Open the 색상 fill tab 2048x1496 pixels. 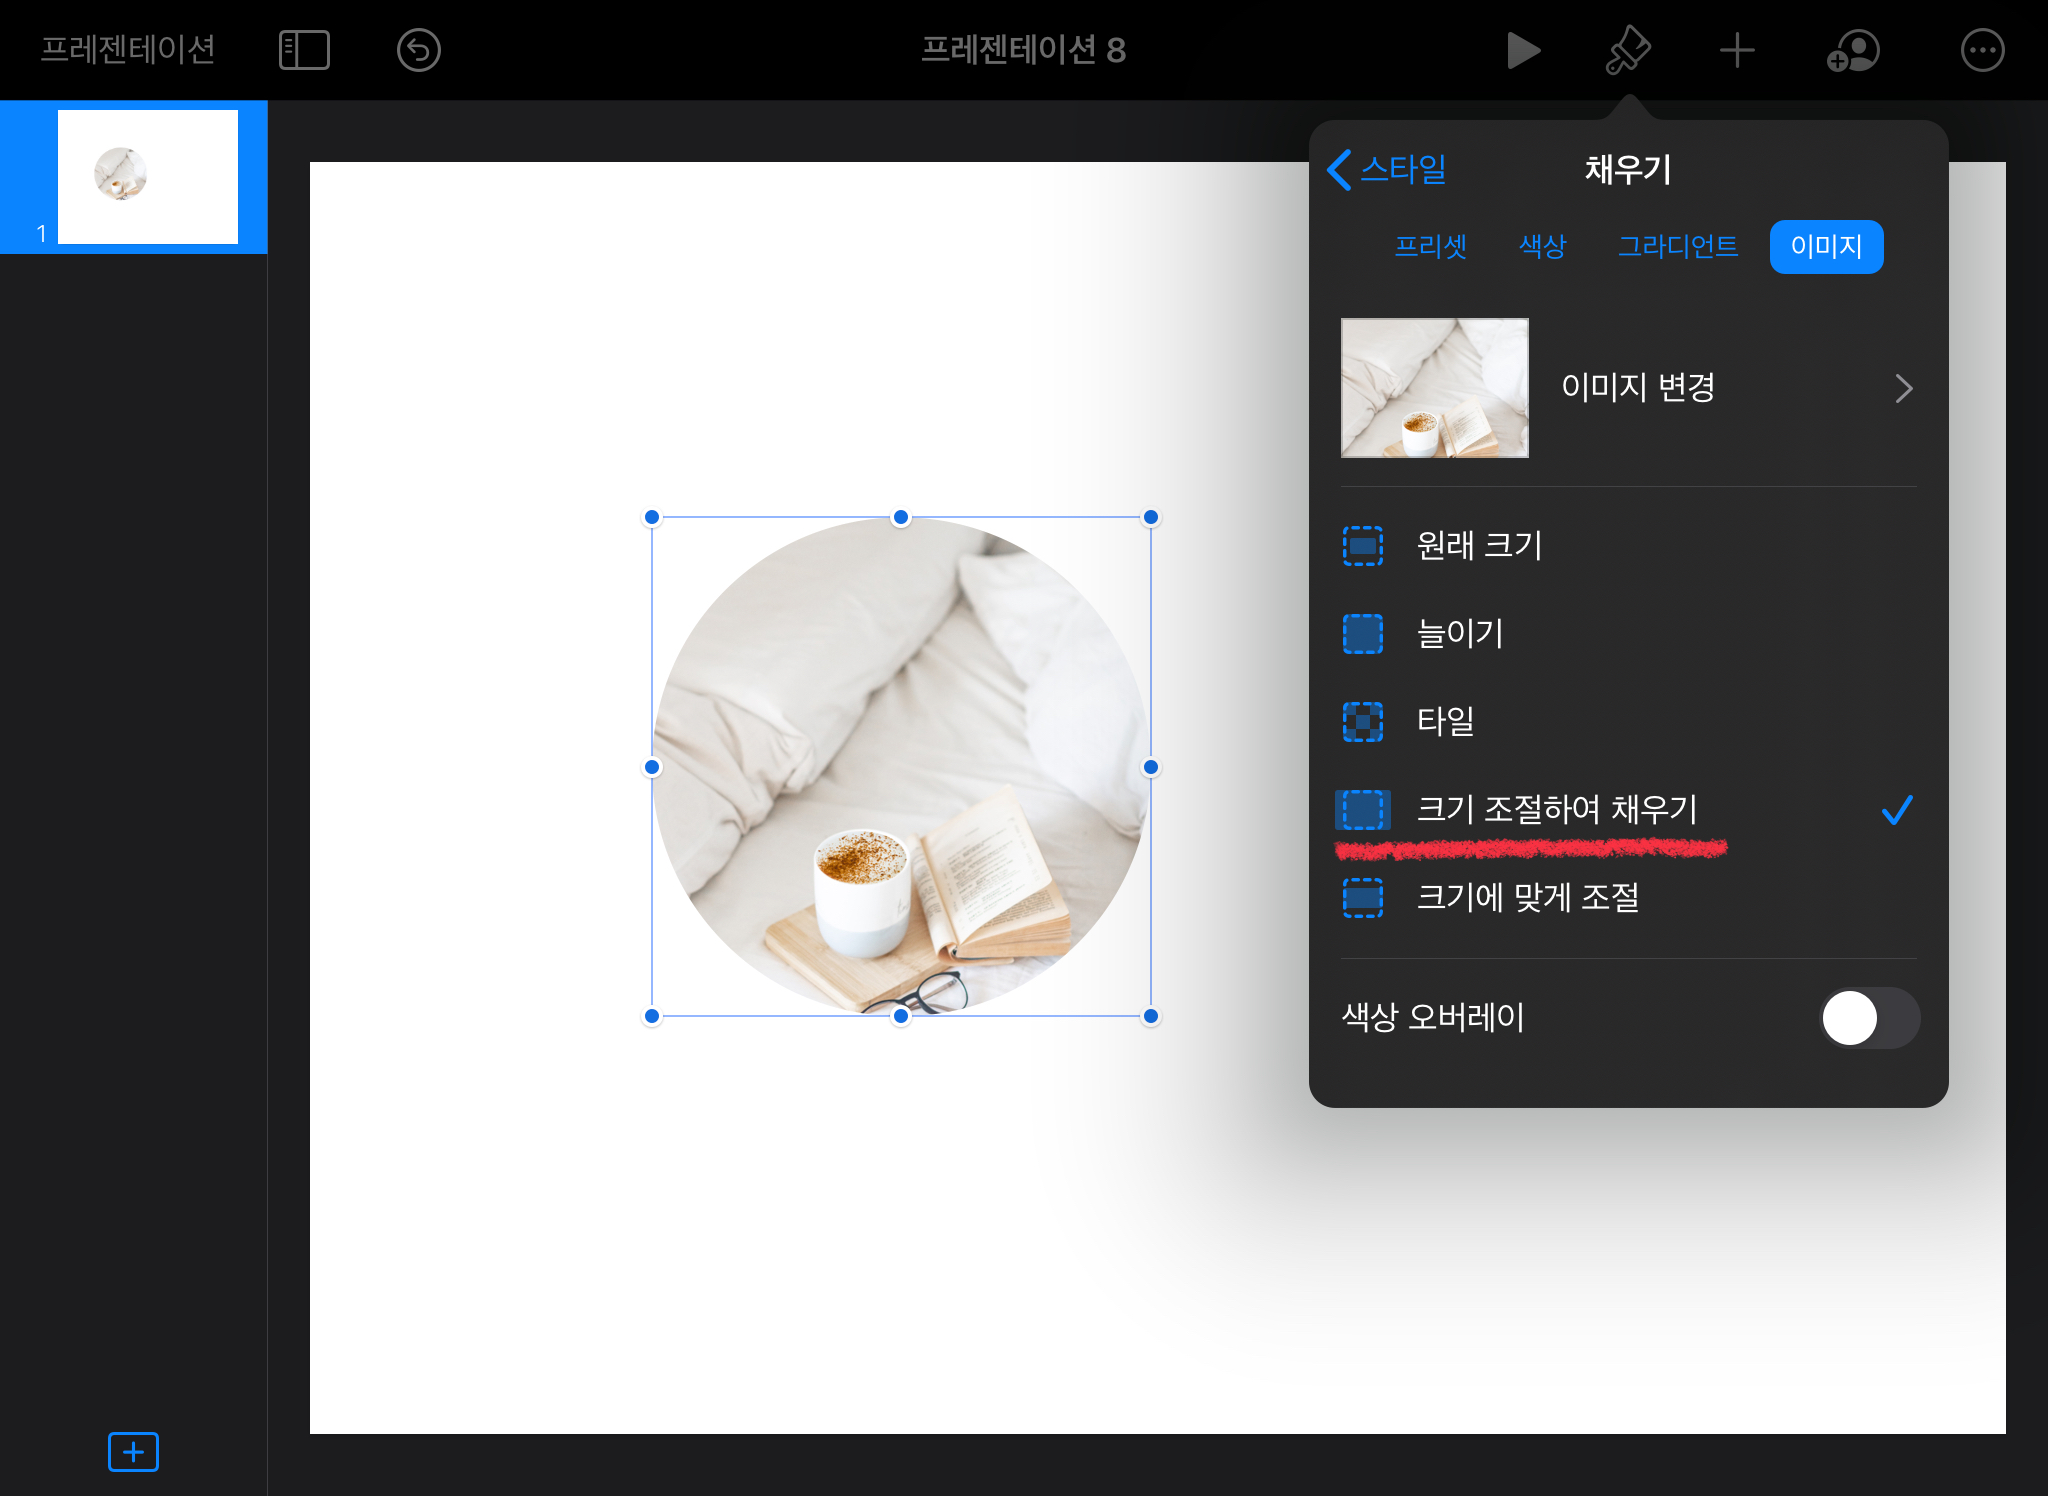(x=1542, y=247)
